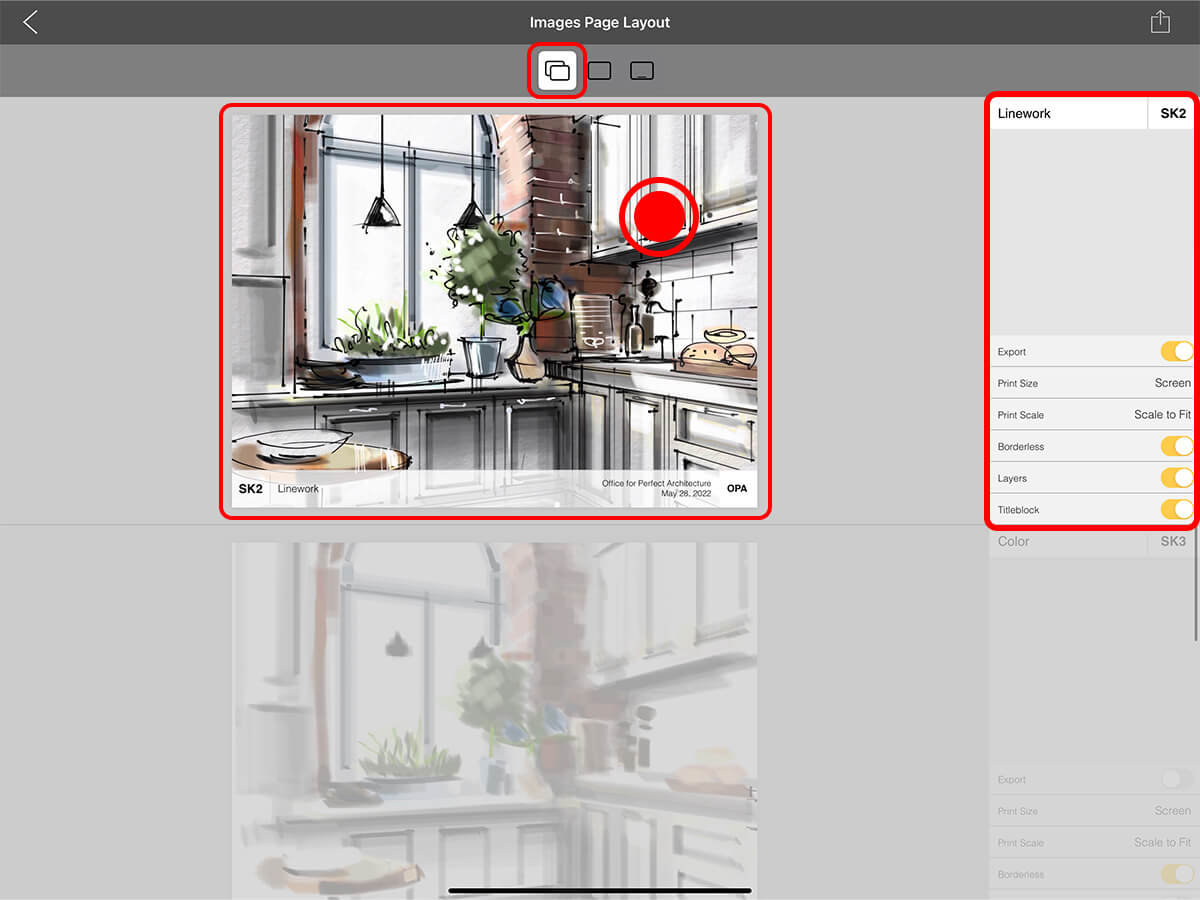
Task: Select the page with bottom bar layout icon
Action: click(642, 71)
